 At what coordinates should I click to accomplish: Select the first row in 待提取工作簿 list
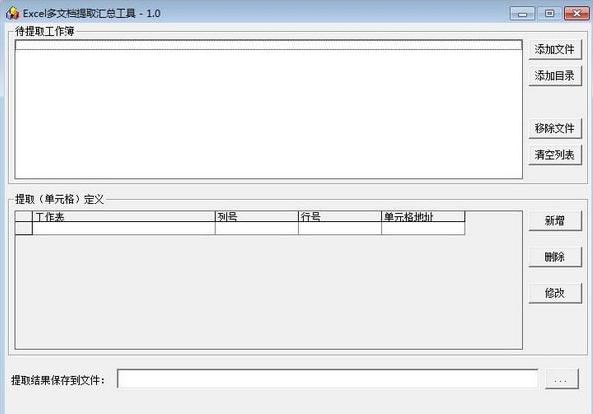tap(269, 45)
